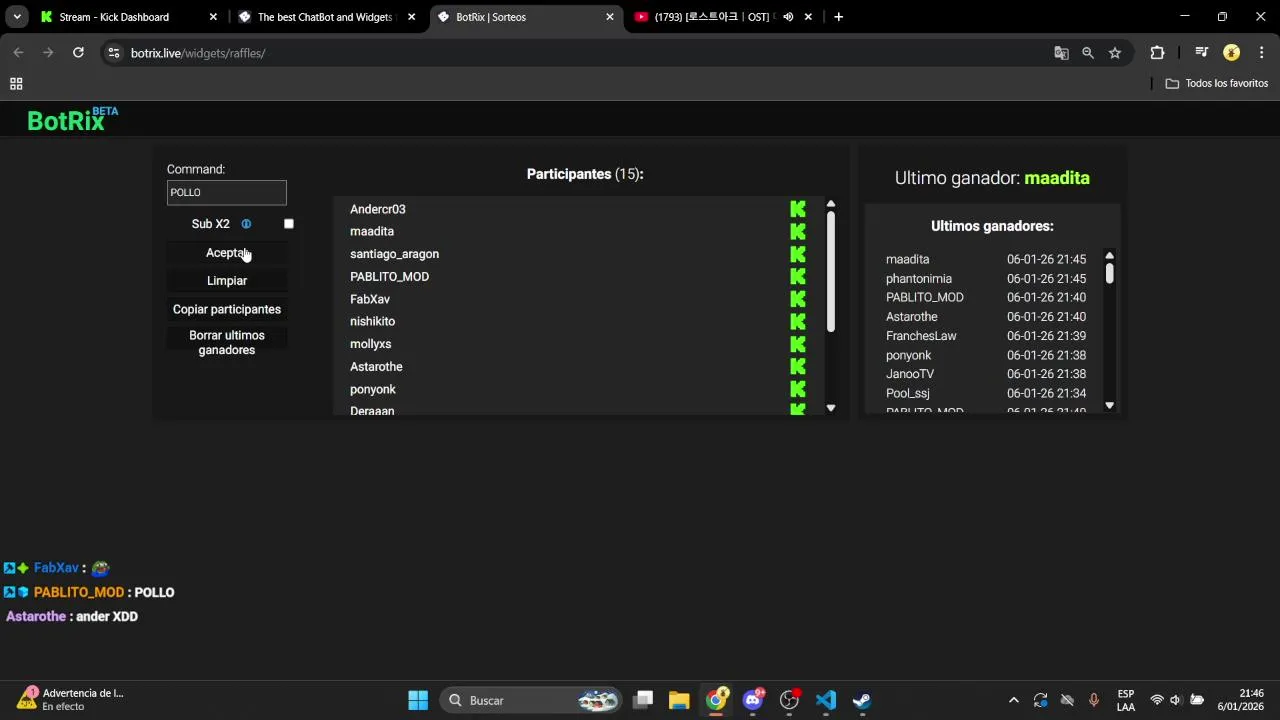Image resolution: width=1280 pixels, height=720 pixels.
Task: Switch to the YouTube OST tab
Action: pos(723,17)
